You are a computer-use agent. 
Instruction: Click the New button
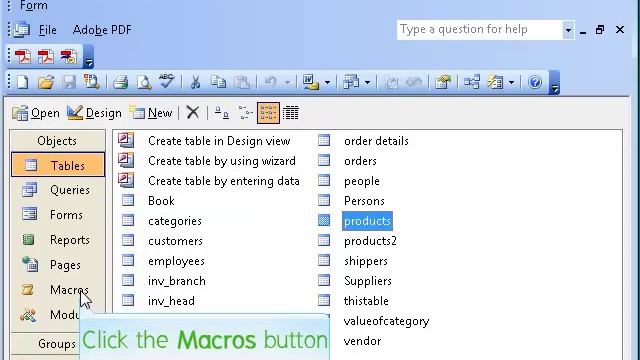tap(151, 113)
